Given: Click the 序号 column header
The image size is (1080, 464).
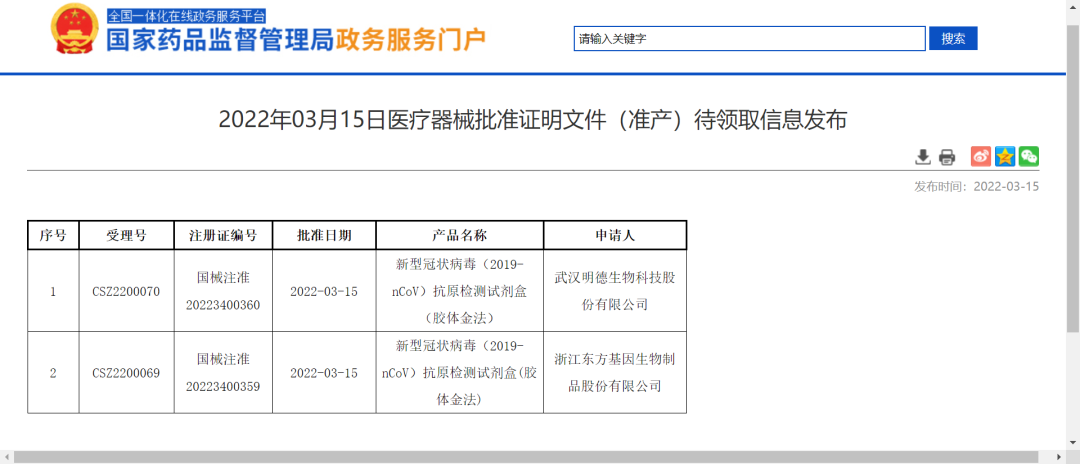Looking at the screenshot, I should coord(53,235).
